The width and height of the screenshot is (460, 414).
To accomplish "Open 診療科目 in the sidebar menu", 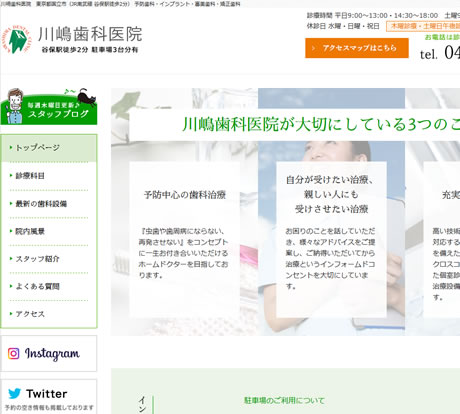I will pos(49,176).
